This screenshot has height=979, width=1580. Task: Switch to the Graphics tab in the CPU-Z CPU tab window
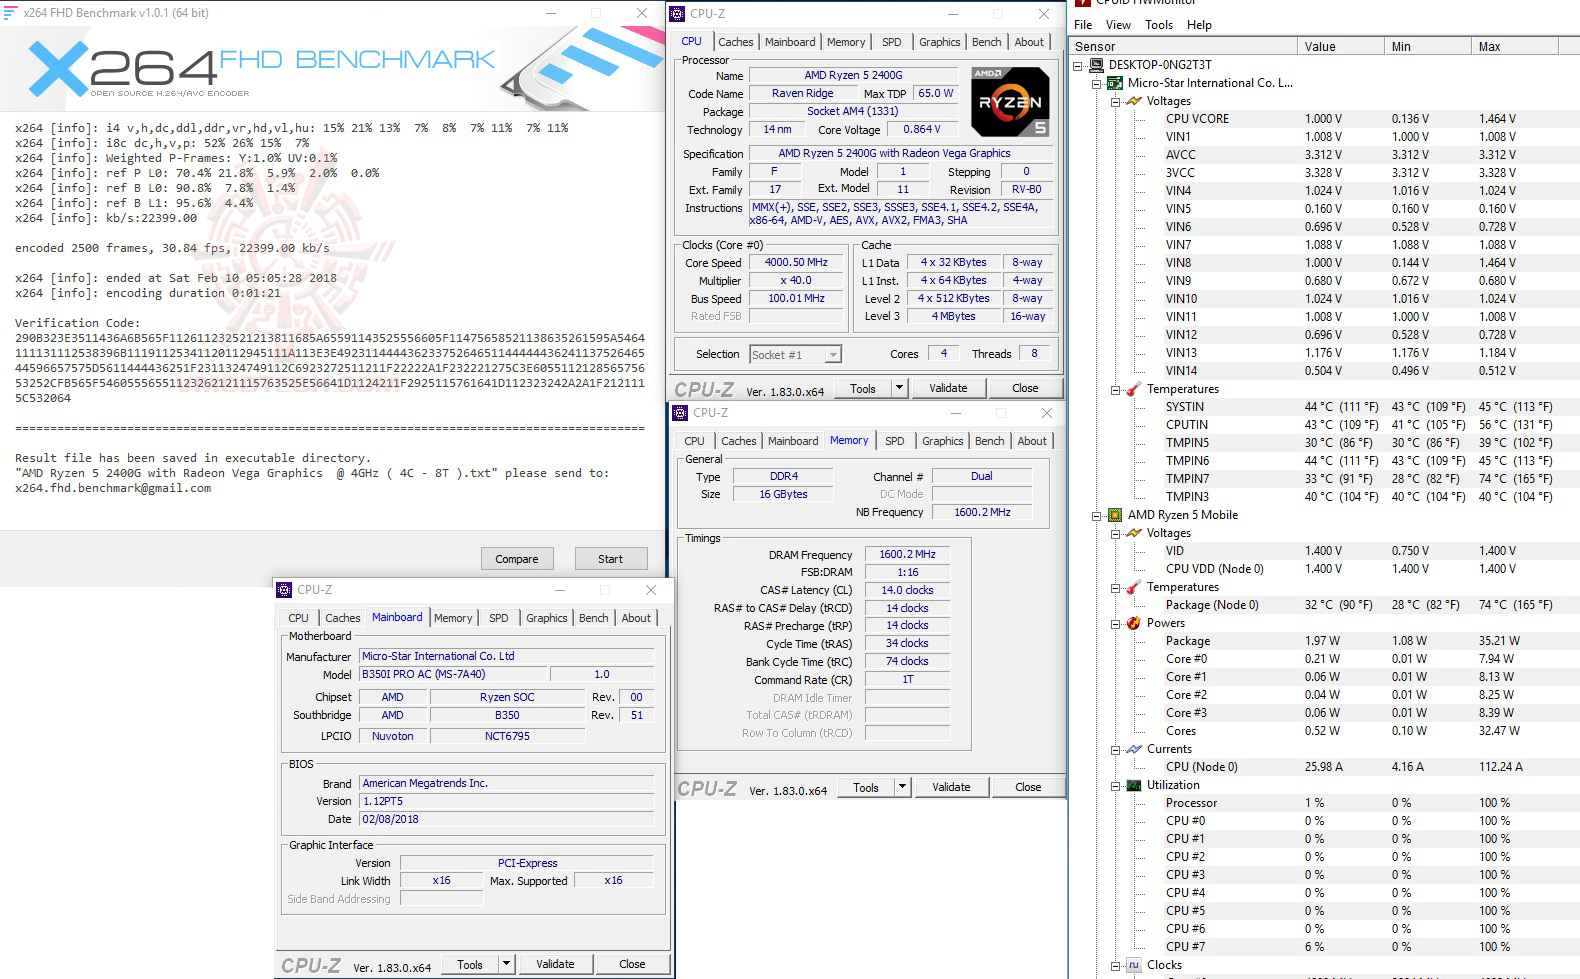coord(939,42)
